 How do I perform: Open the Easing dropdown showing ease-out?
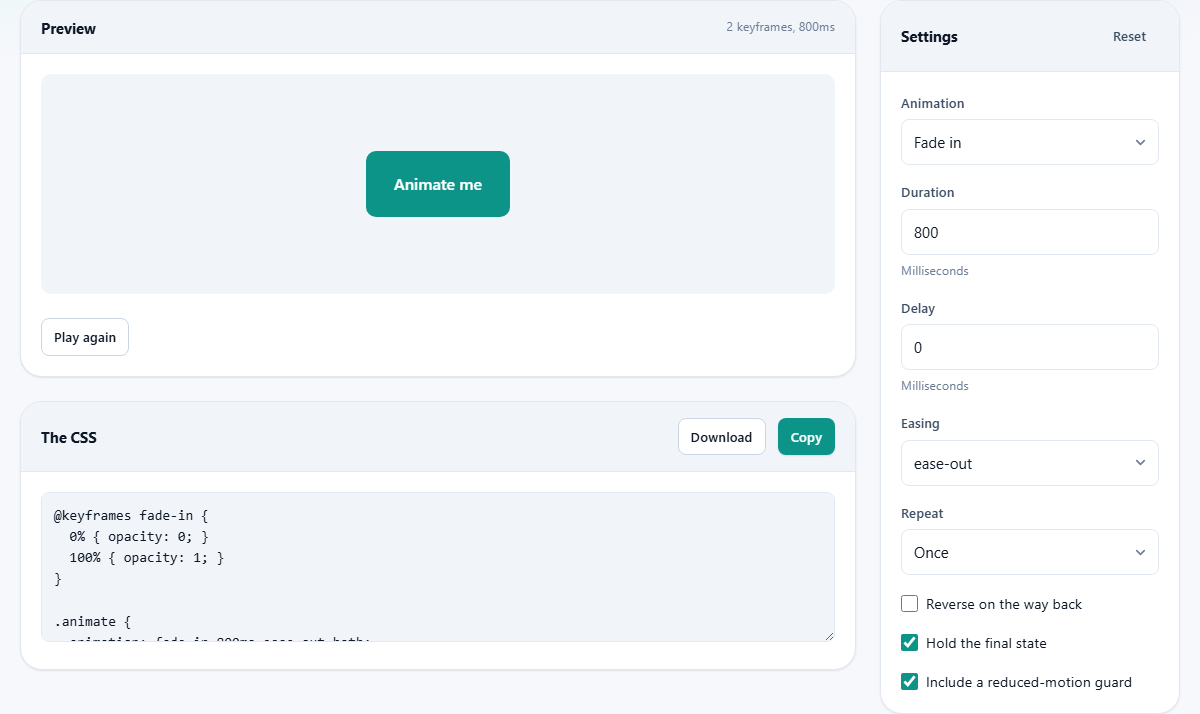(x=1030, y=463)
